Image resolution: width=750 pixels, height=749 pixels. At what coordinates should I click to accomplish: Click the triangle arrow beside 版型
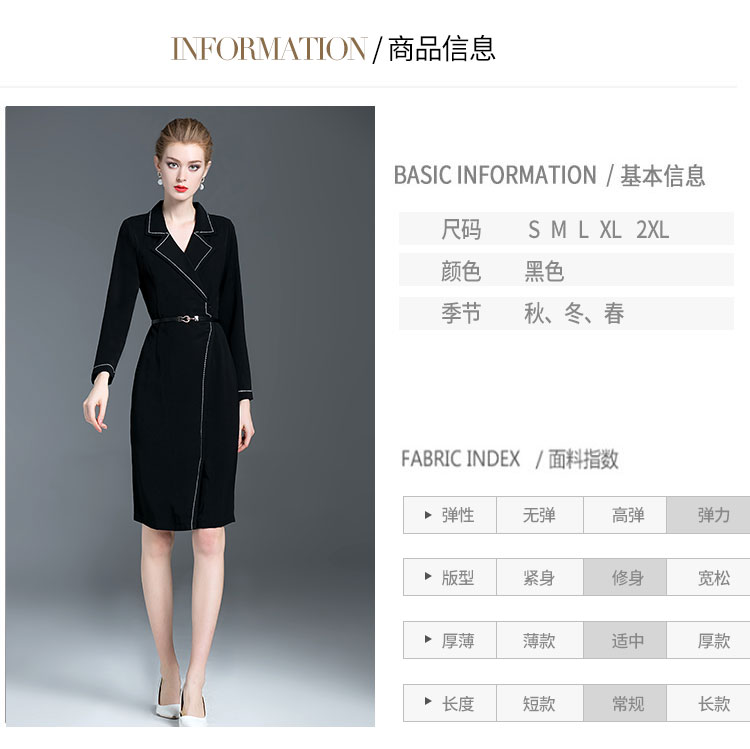pos(428,576)
